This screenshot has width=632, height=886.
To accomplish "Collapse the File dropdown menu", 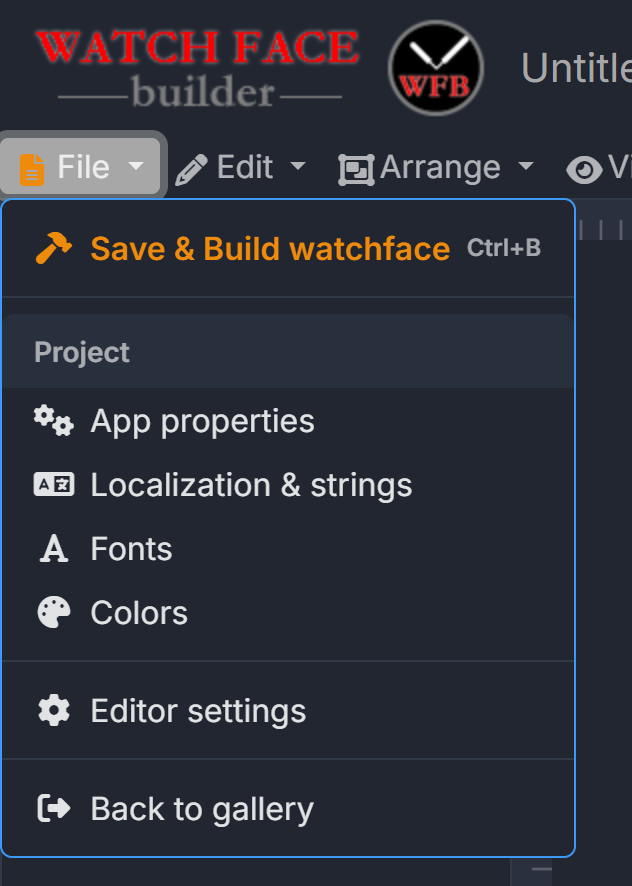I will pos(80,166).
